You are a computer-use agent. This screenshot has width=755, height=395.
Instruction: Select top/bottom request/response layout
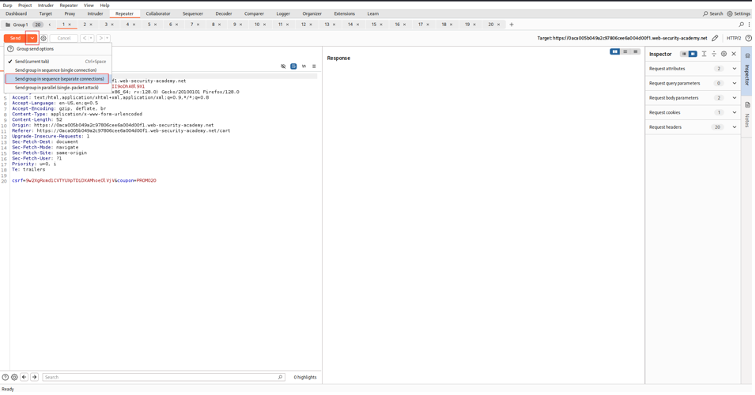625,52
